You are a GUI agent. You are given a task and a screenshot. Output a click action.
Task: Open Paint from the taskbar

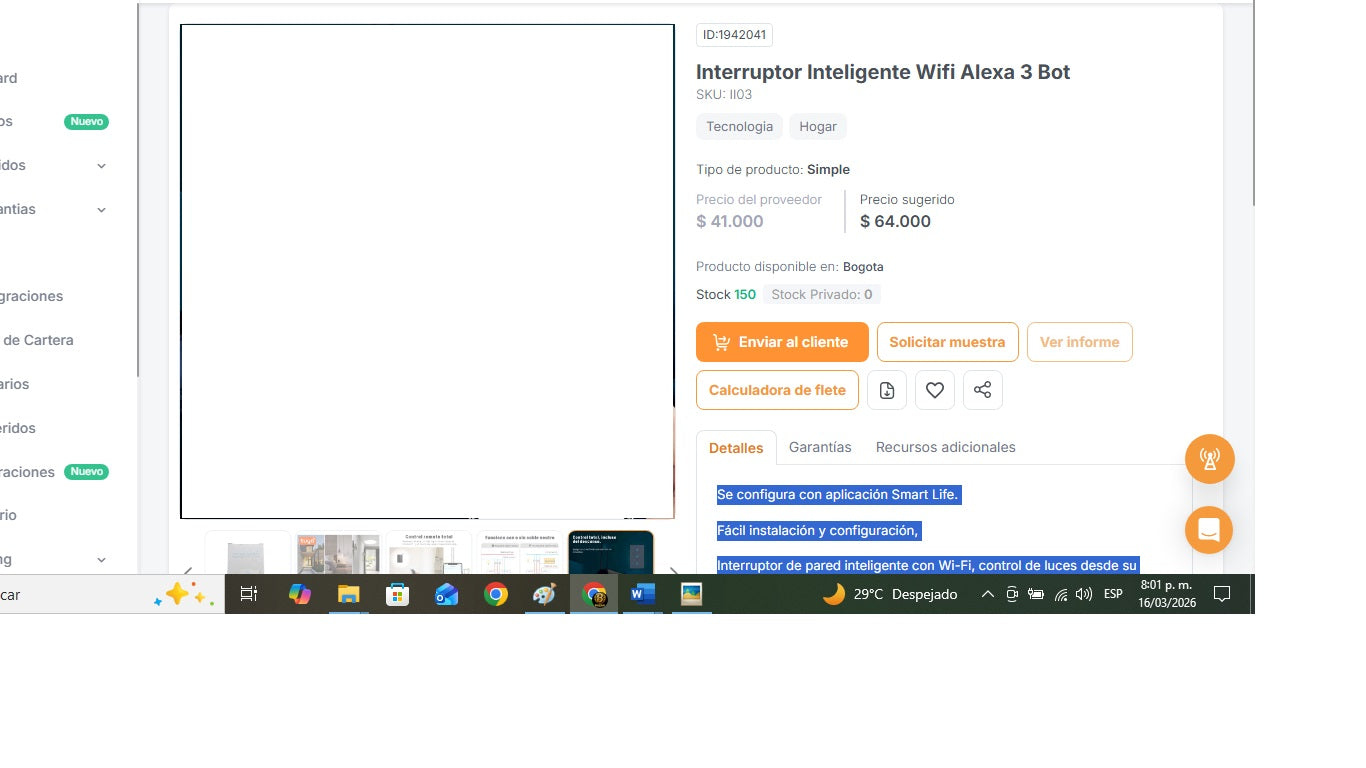pyautogui.click(x=544, y=595)
